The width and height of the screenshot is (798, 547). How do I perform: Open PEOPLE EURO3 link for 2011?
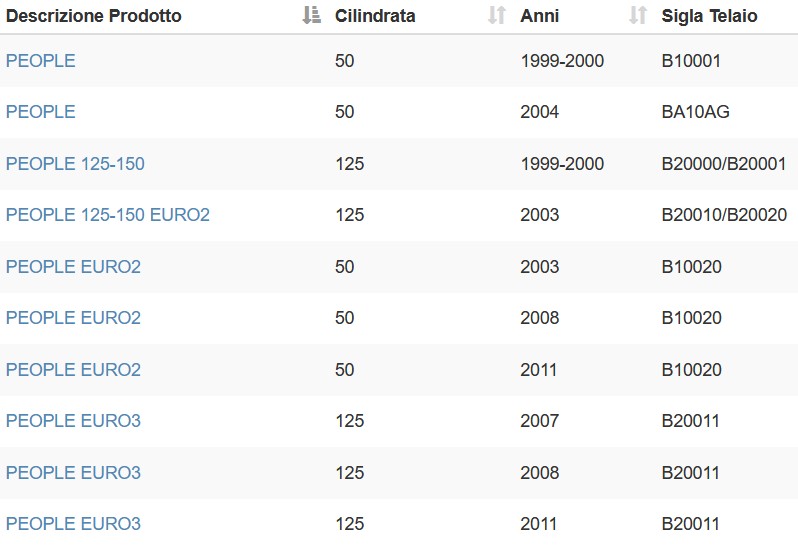coord(73,524)
